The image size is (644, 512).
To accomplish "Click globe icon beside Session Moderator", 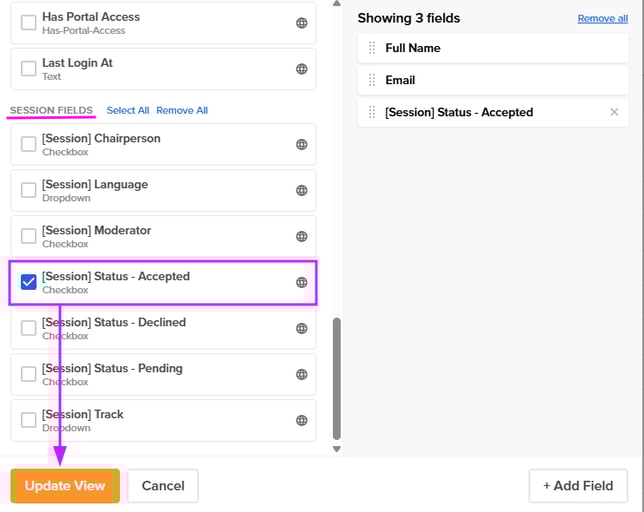I will pyautogui.click(x=301, y=237).
